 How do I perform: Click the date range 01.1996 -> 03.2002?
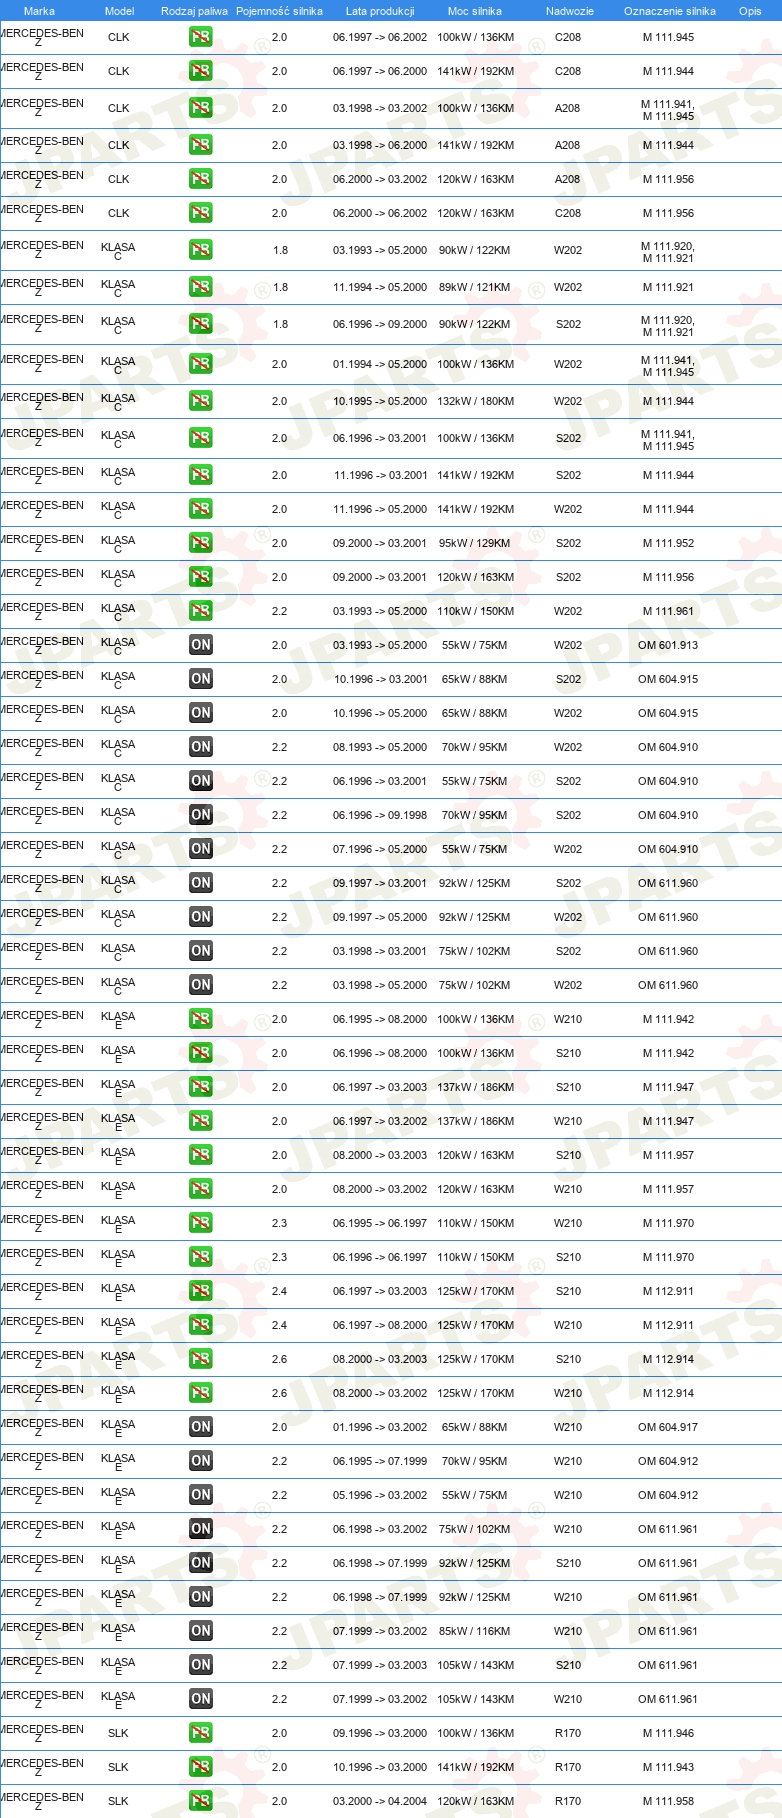point(380,1427)
